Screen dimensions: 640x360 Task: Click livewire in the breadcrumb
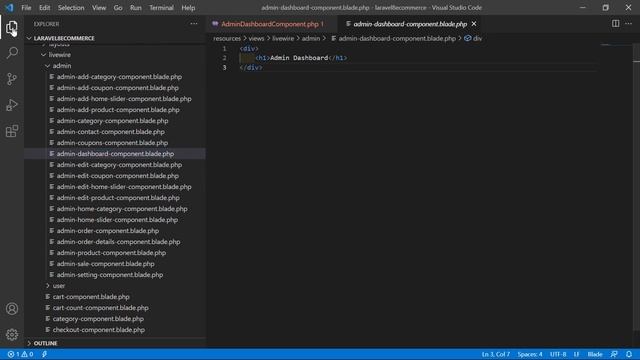tap(283, 38)
